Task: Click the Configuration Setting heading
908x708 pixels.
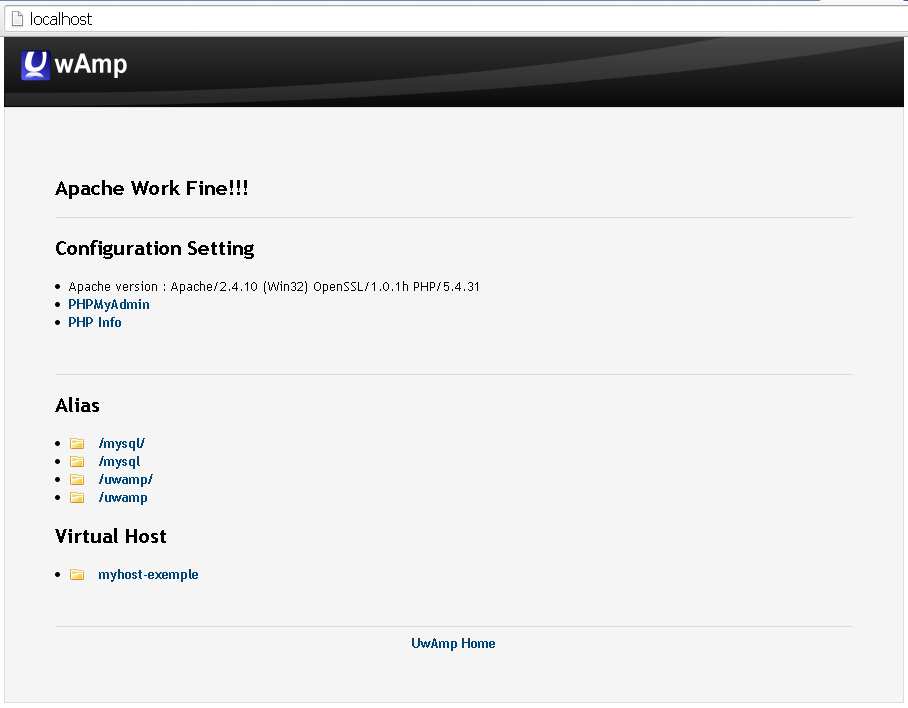Action: (x=155, y=248)
